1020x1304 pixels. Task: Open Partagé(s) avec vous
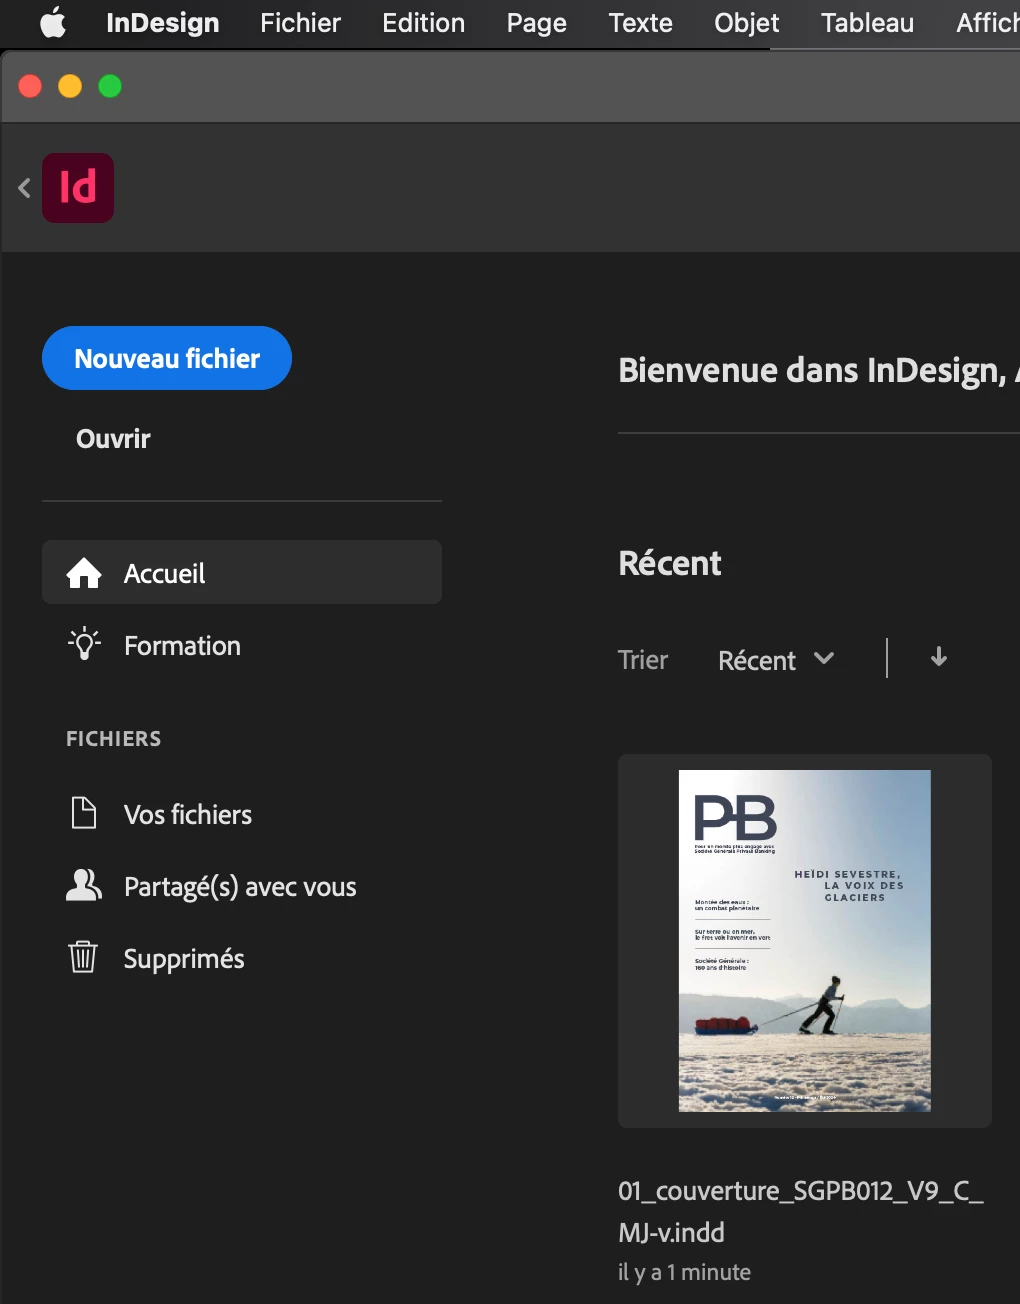(242, 886)
